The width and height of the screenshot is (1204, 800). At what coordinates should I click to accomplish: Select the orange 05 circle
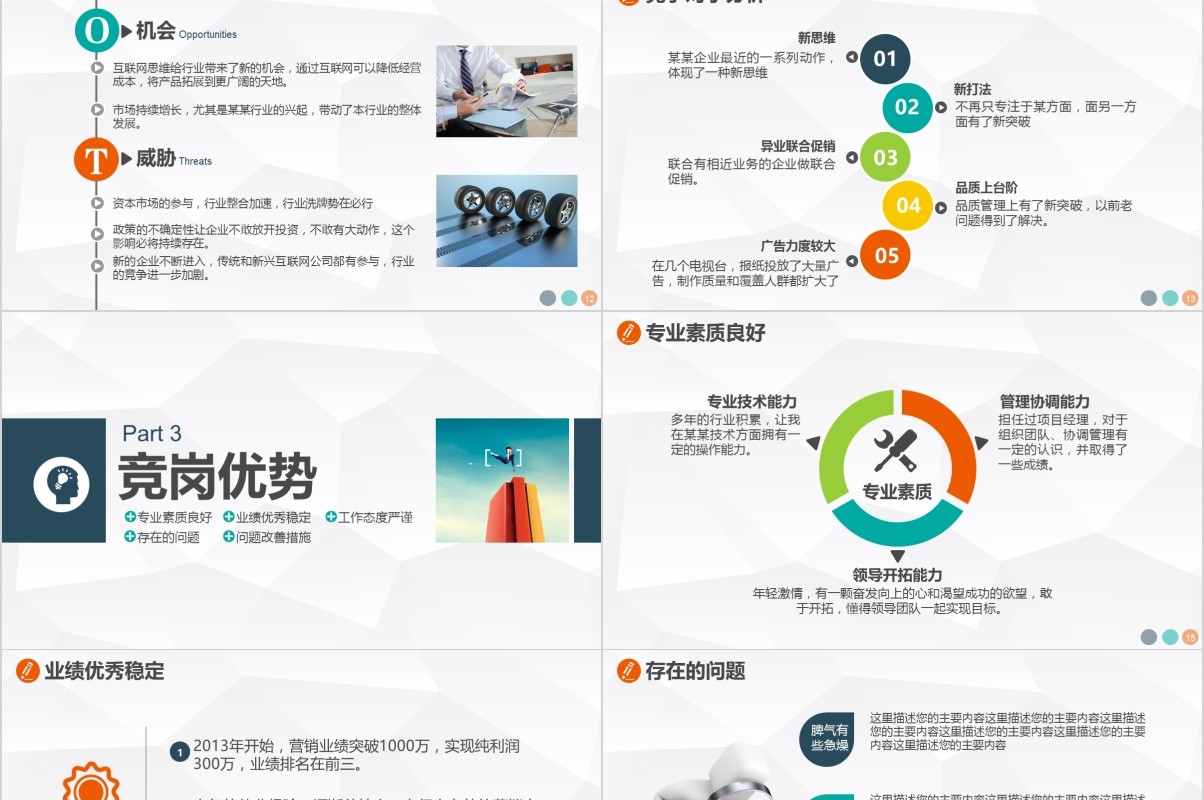tap(886, 255)
